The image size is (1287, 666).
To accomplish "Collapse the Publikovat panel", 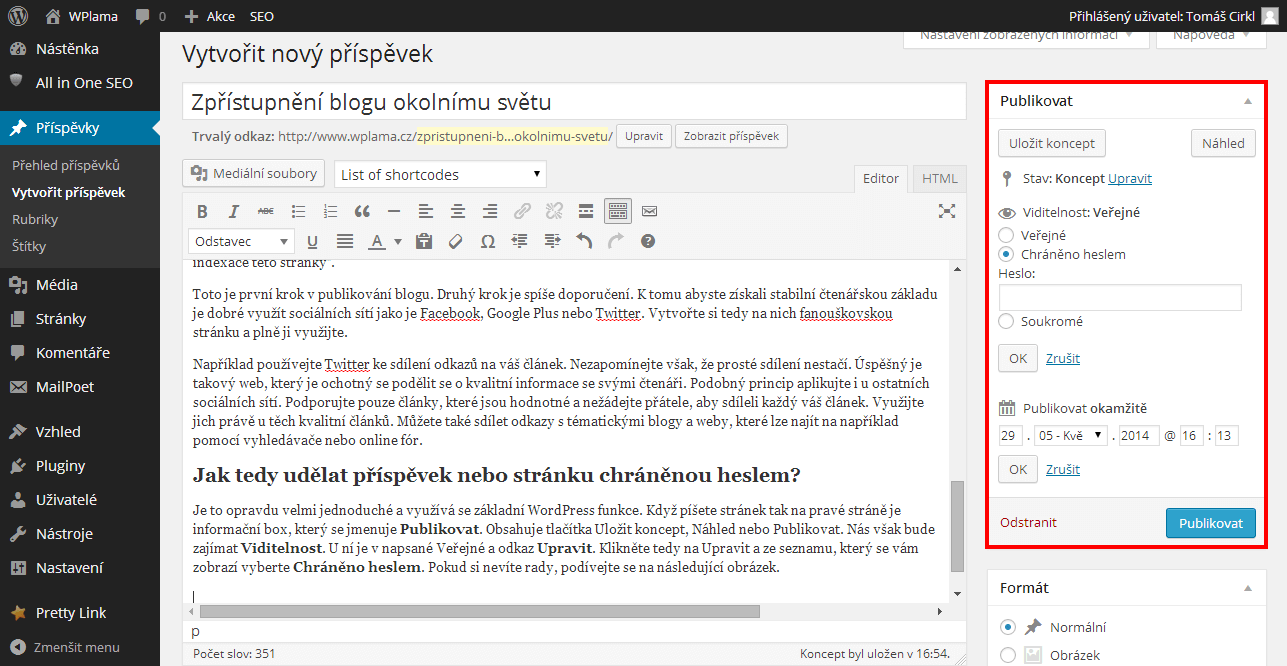I will pyautogui.click(x=1247, y=101).
